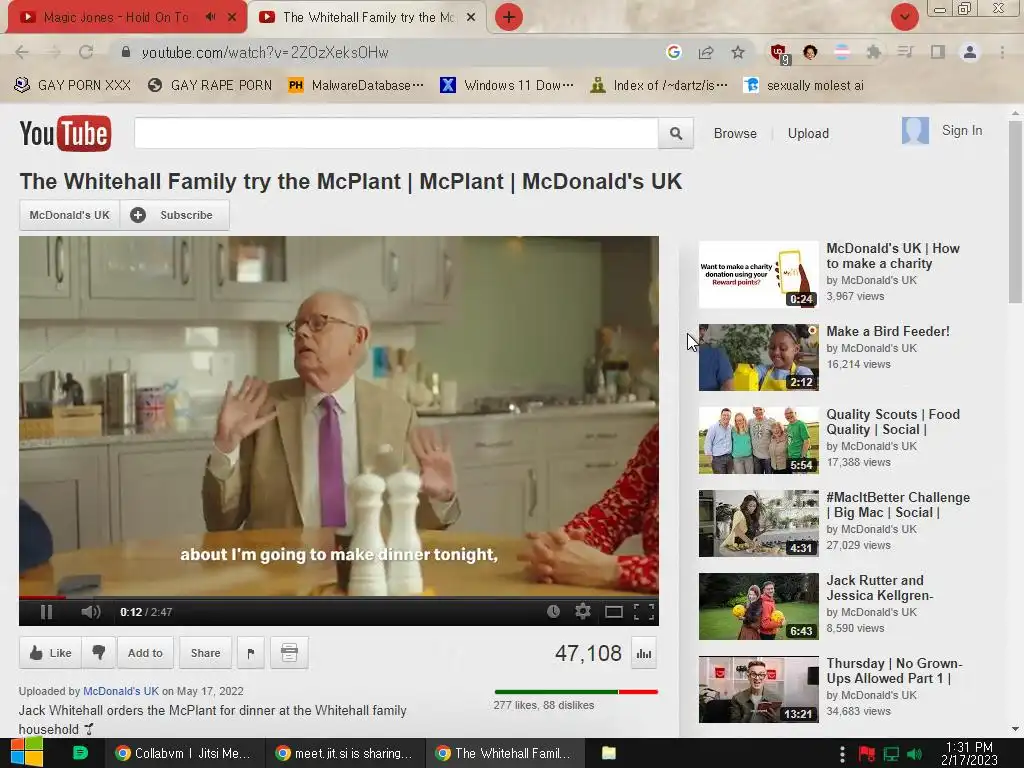Show video statistics bar chart icon
Screen dimensions: 1024x768
[644, 654]
